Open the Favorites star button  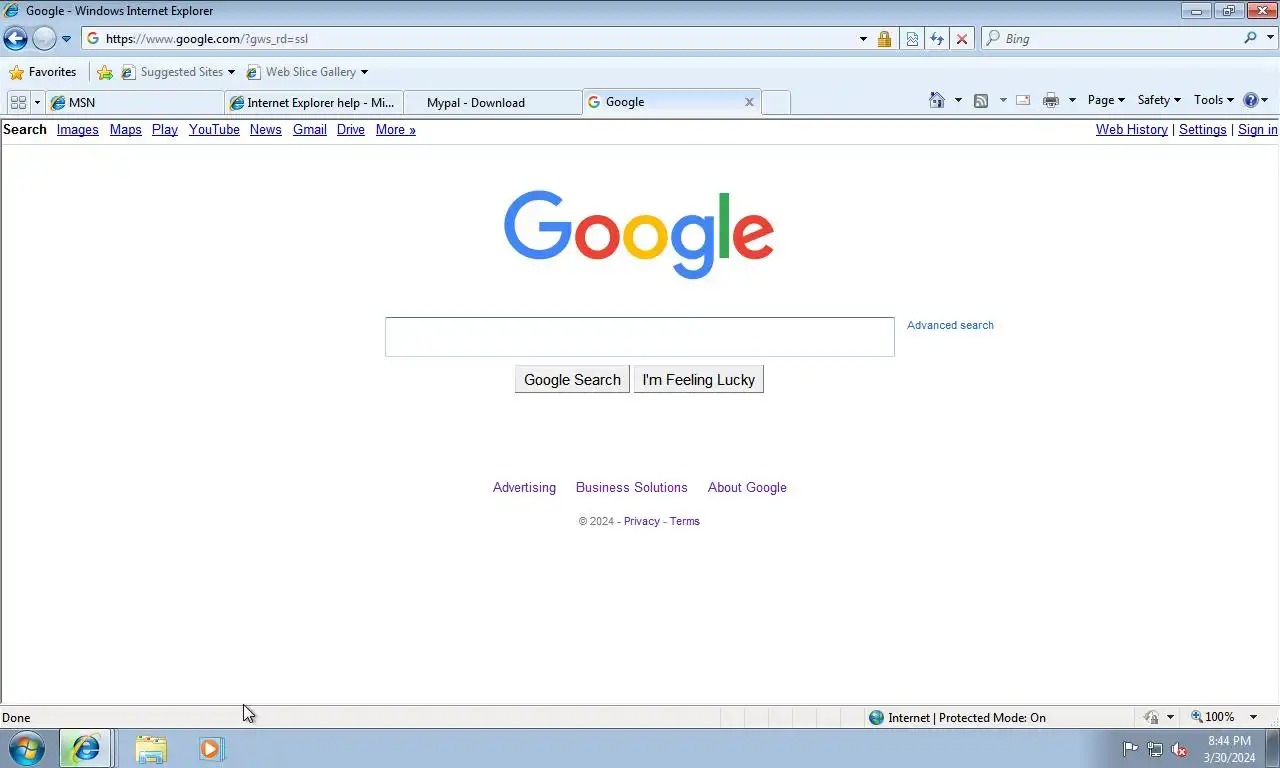(42, 72)
